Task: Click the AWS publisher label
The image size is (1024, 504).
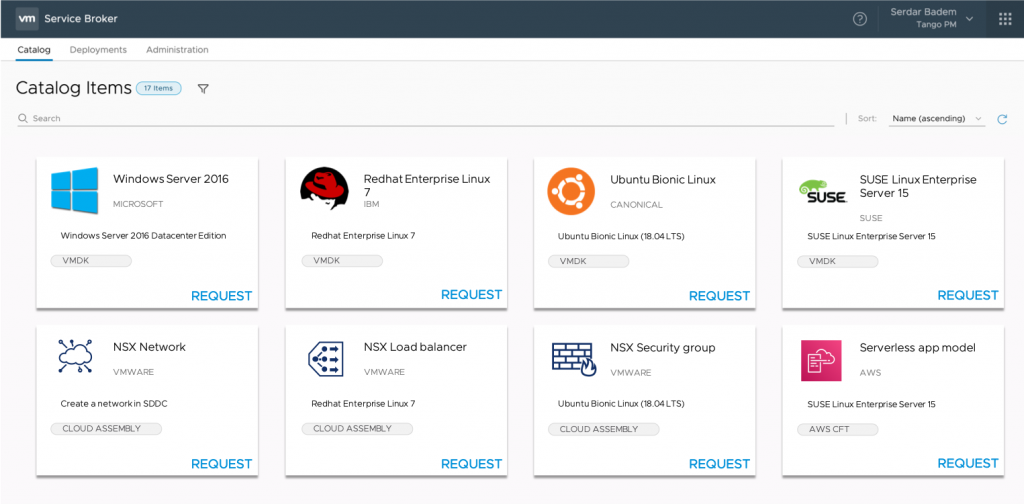Action: pos(871,373)
